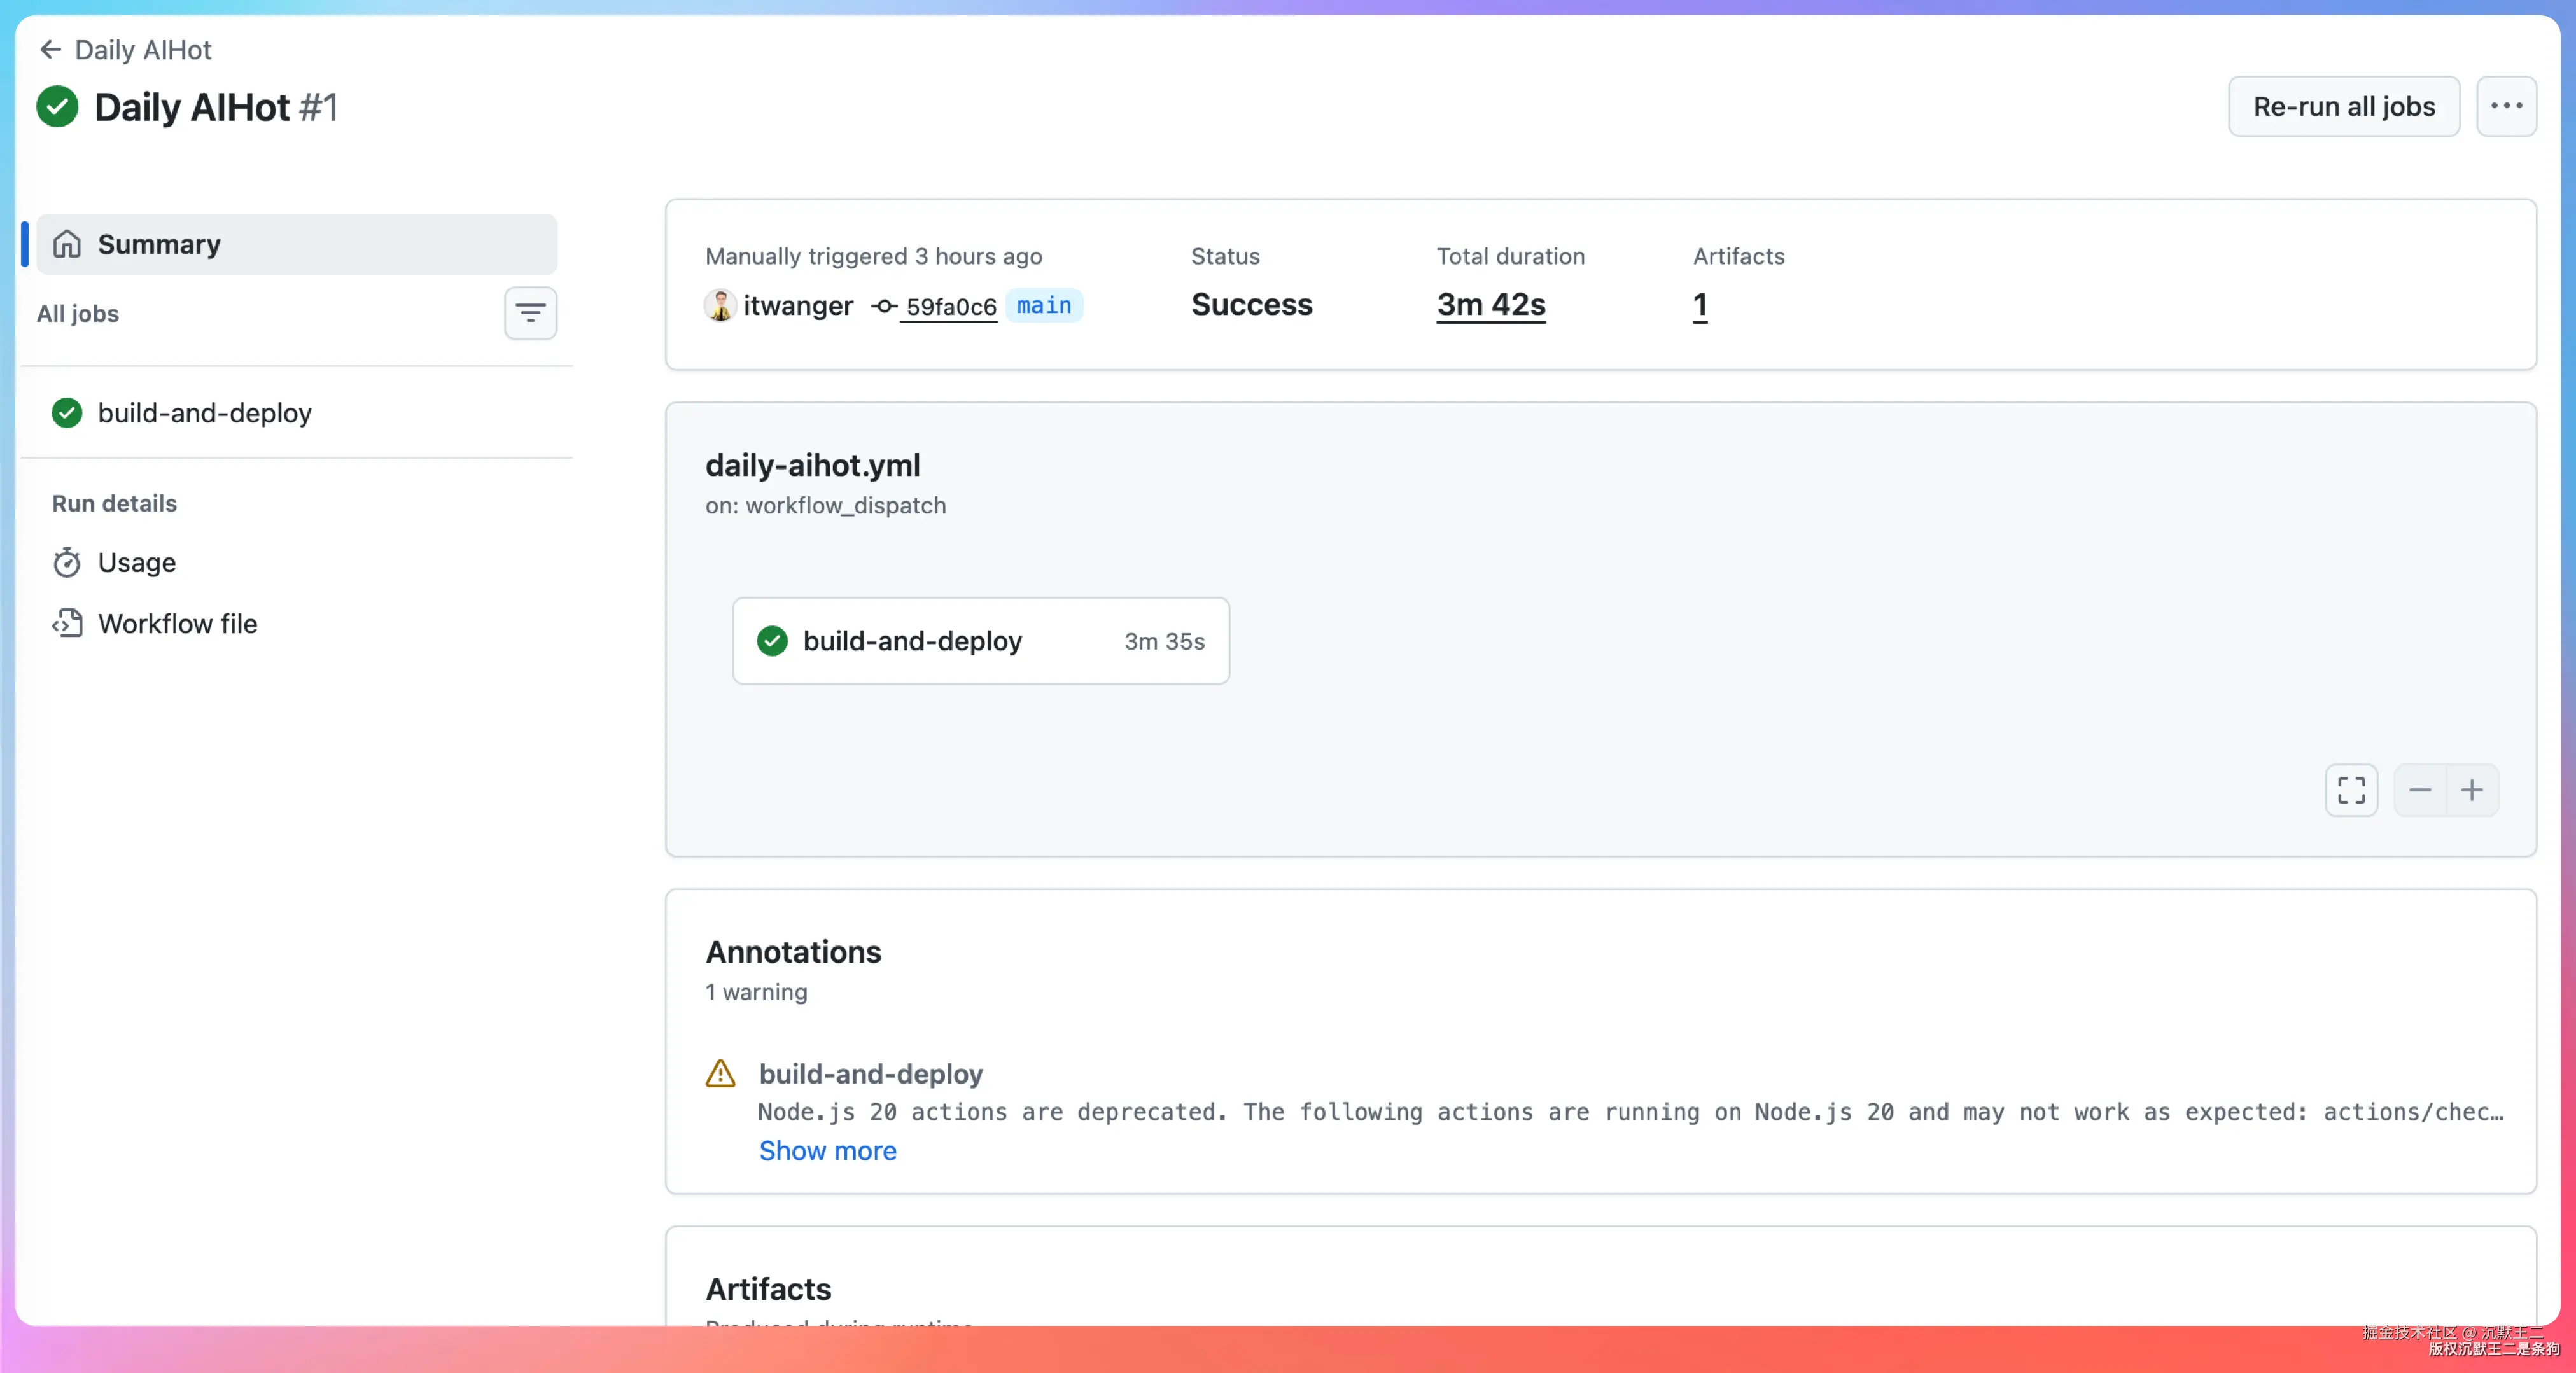Click sidebar build-and-deploy success icon
Viewport: 2576px width, 1373px height.
(x=67, y=413)
